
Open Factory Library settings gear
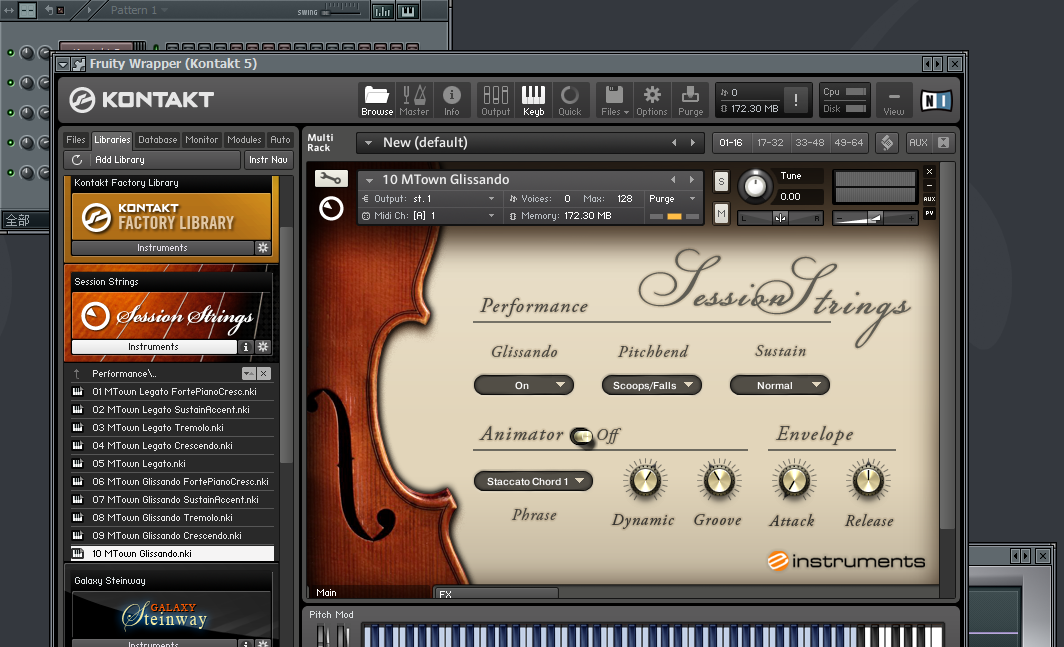click(263, 248)
